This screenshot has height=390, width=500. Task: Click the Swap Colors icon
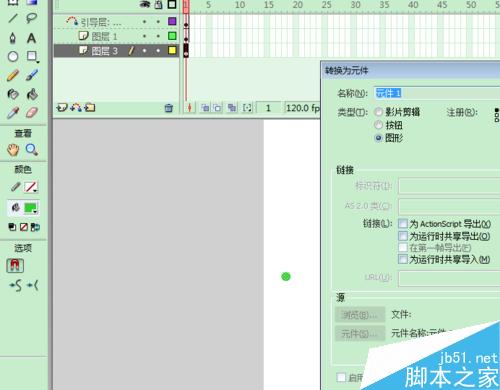[x=35, y=227]
